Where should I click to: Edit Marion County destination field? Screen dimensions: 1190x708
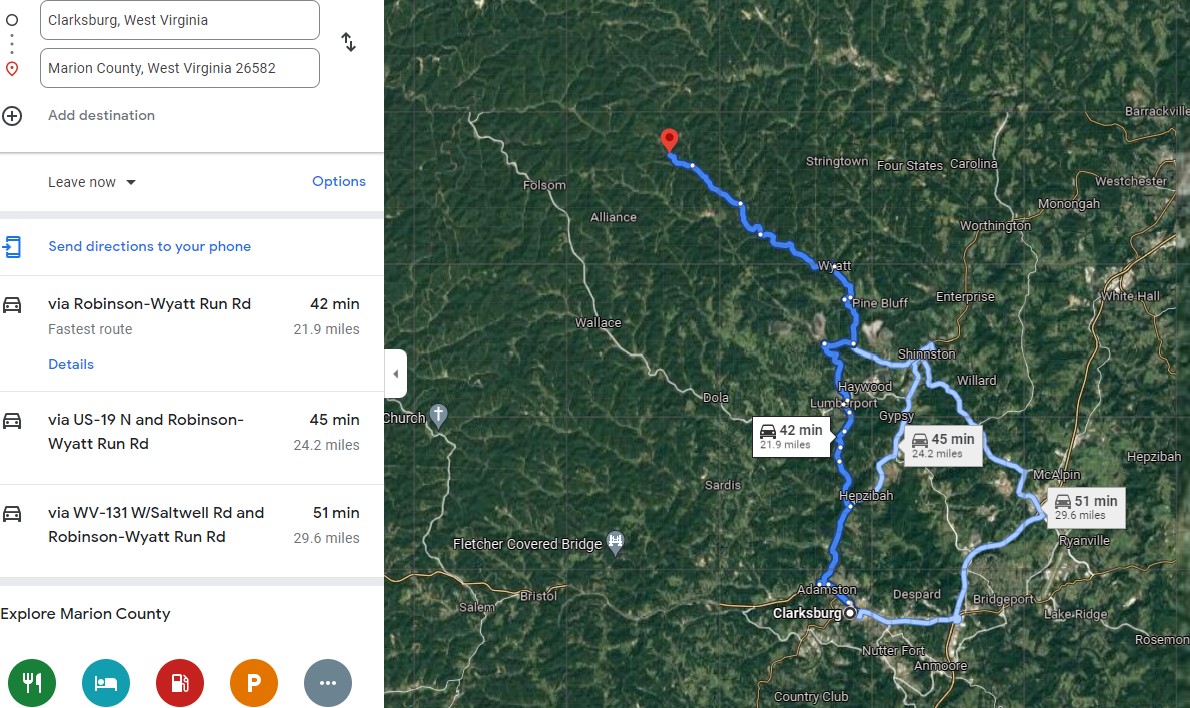tap(180, 68)
